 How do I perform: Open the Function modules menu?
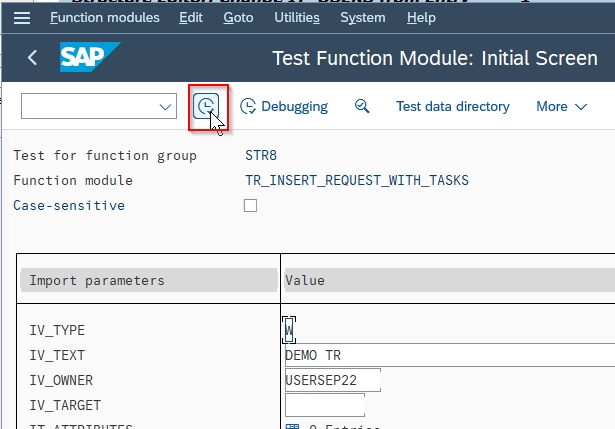[x=104, y=18]
